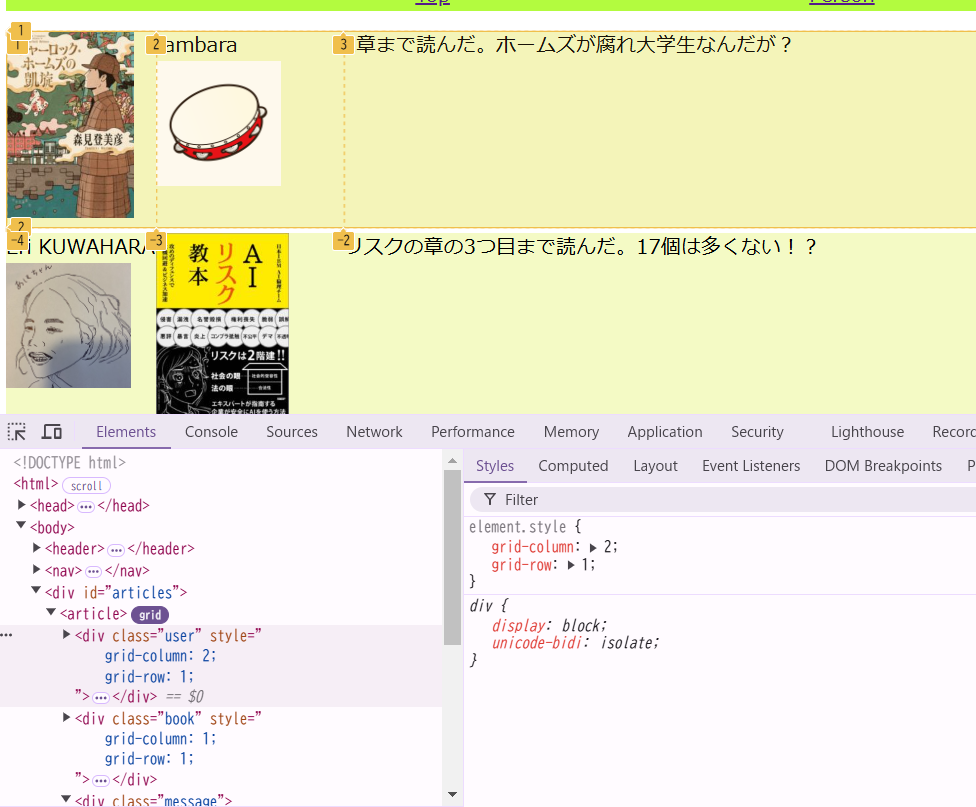Open the Network panel tab
Viewport: 976px width, 807px height.
[374, 432]
